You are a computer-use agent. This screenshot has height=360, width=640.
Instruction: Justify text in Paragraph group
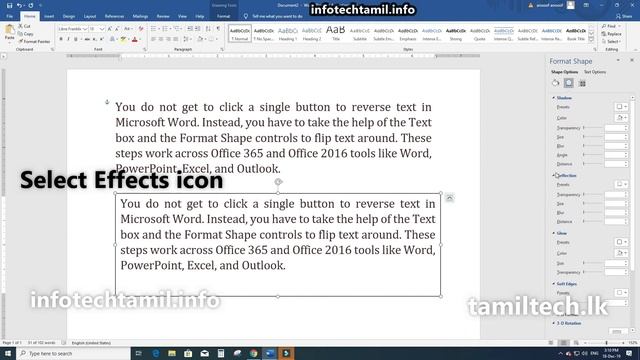176,39
